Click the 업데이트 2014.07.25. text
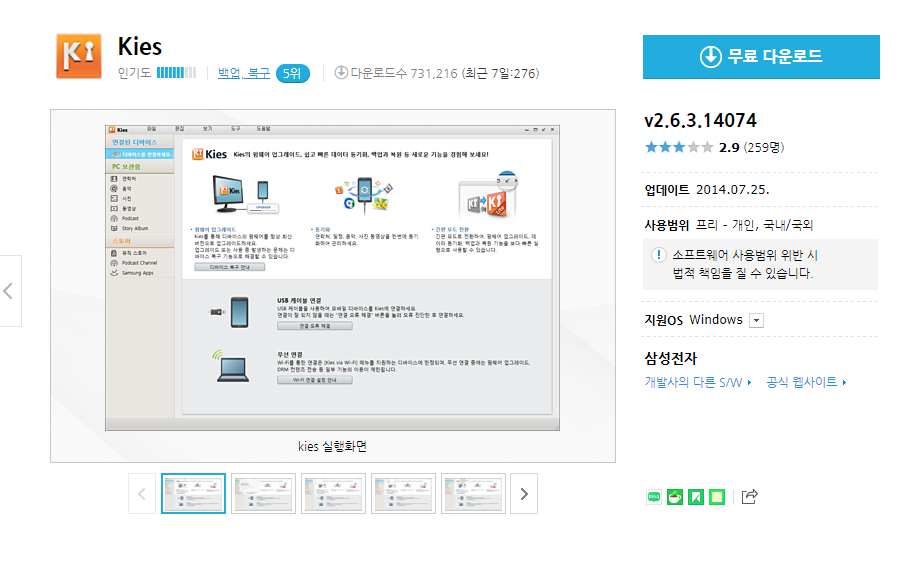The height and width of the screenshot is (564, 908). click(x=707, y=190)
